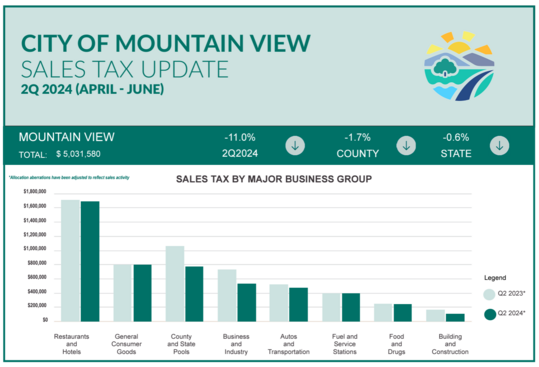Click the "$1,800,000" y-axis value
Screen dimensions: 539x367
point(35,191)
